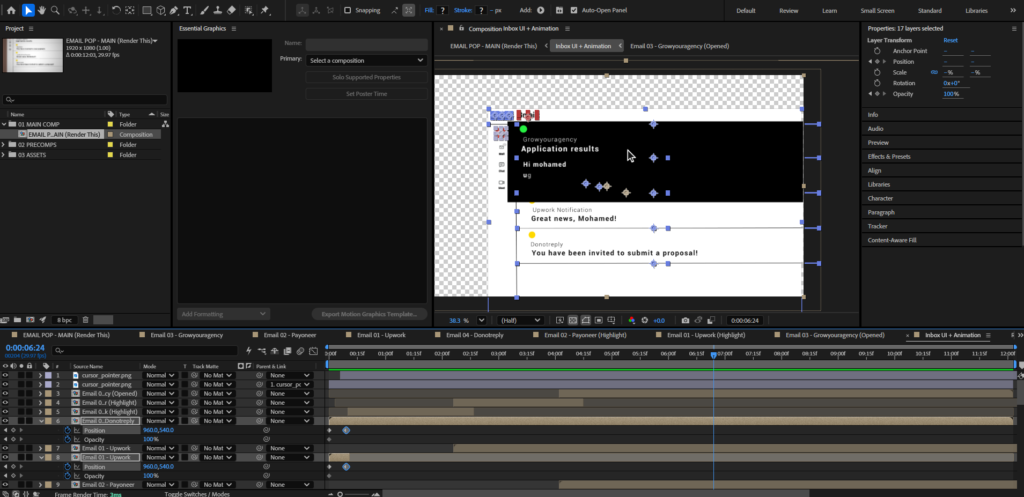Switch to Libraries workspace
Screen dimensions: 1024x497
click(976, 10)
